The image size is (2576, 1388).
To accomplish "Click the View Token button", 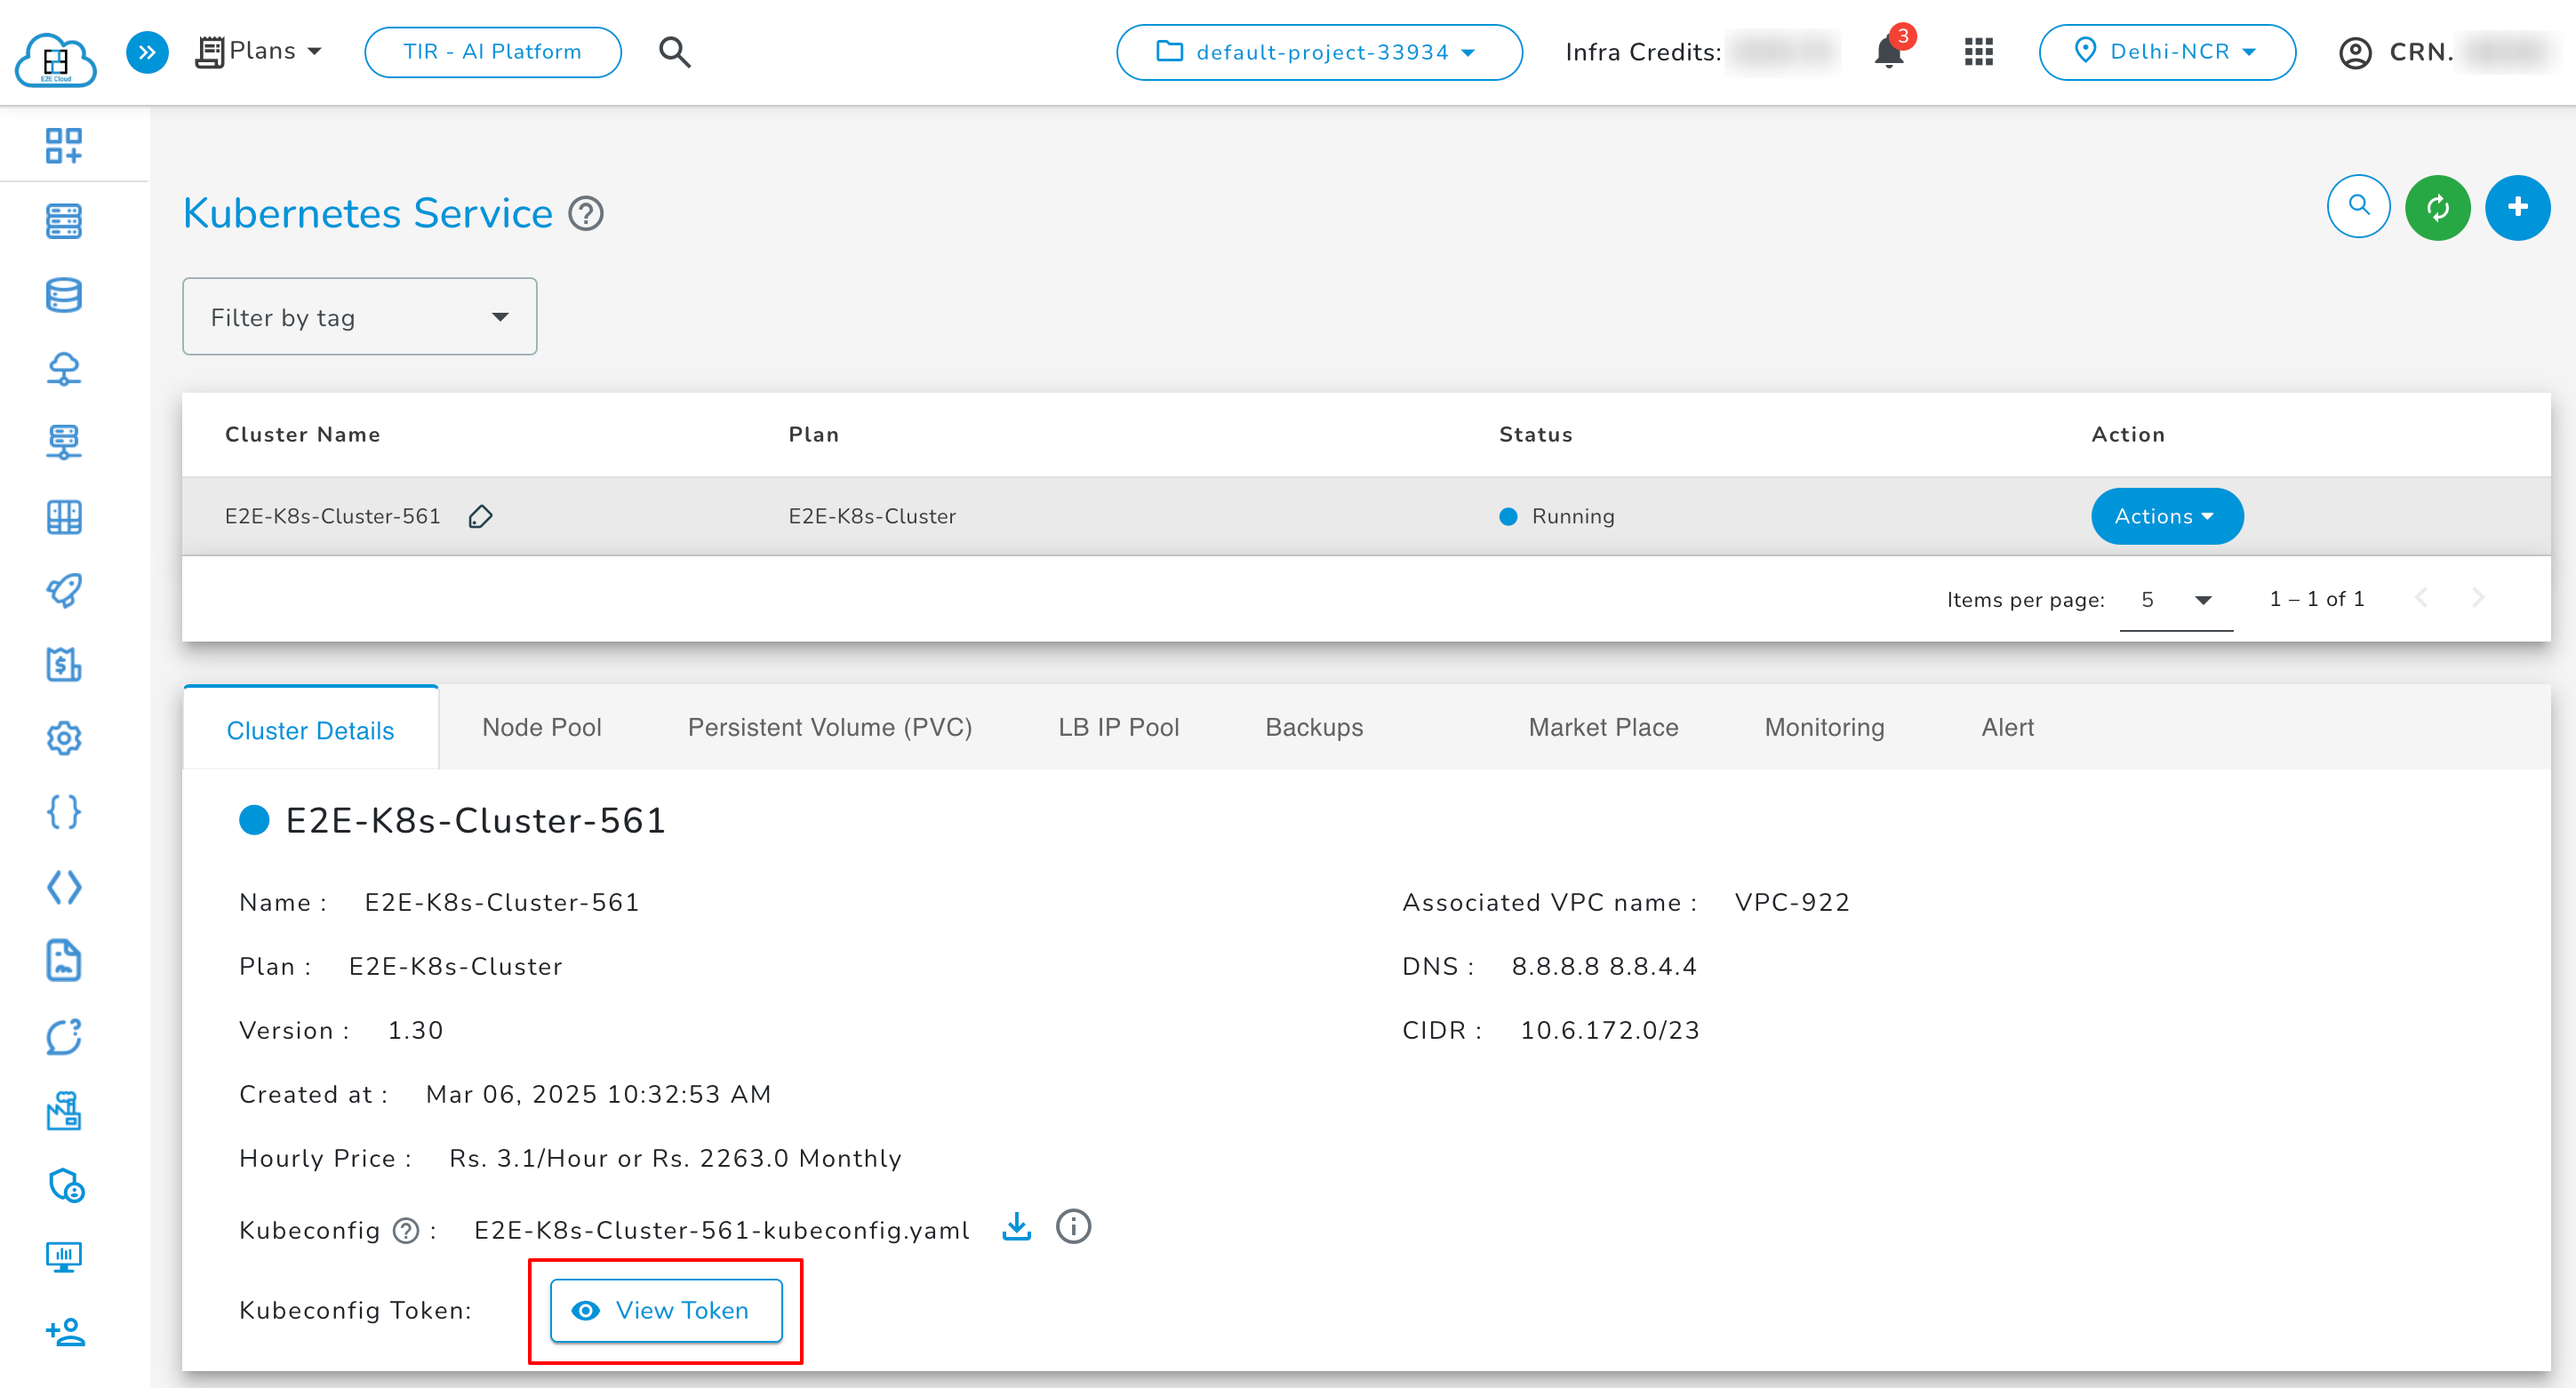I will 666,1310.
